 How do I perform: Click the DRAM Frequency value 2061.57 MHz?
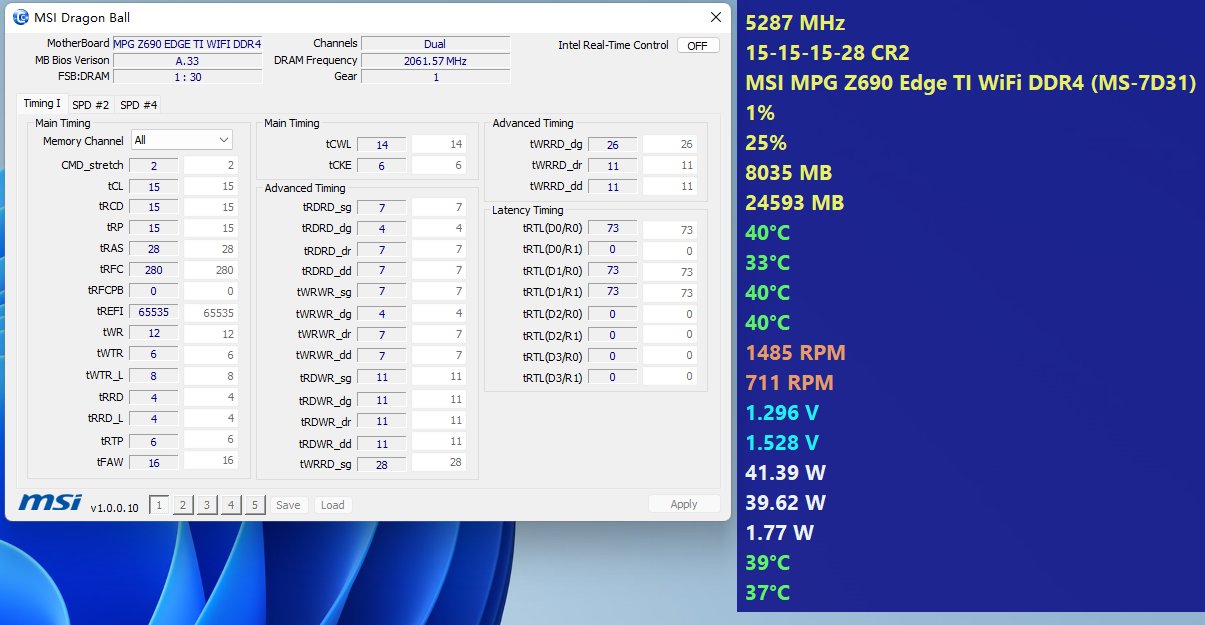click(x=436, y=60)
